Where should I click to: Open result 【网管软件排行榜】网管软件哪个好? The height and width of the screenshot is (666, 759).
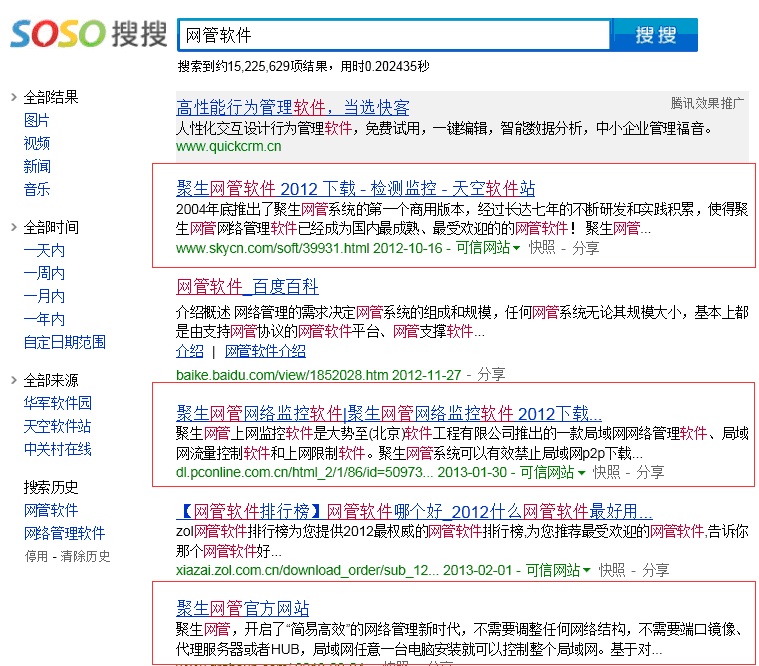click(414, 511)
